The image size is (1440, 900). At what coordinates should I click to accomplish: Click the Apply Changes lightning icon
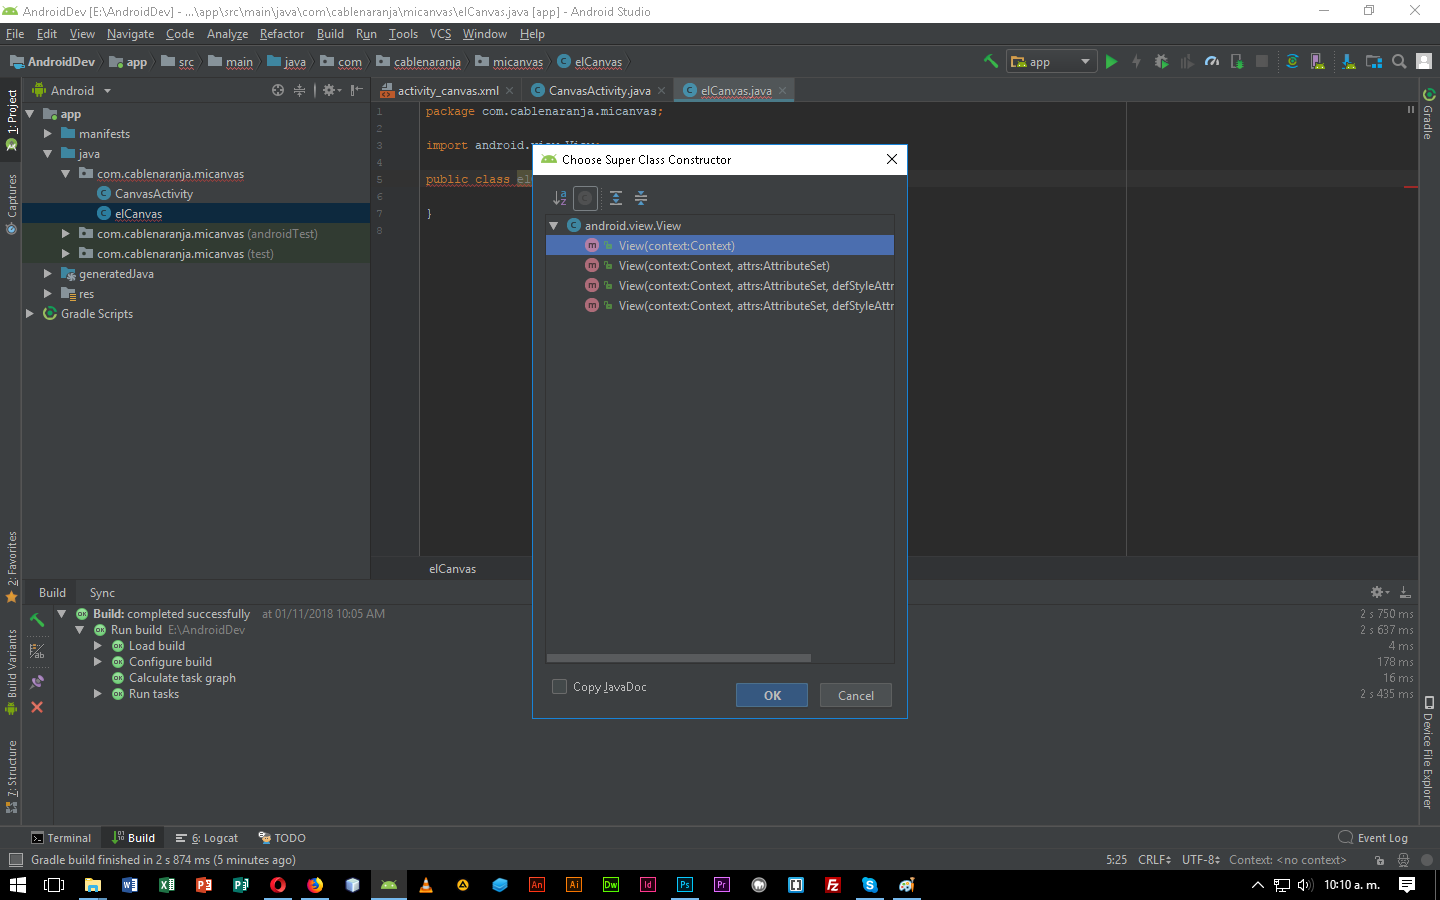(x=1136, y=61)
